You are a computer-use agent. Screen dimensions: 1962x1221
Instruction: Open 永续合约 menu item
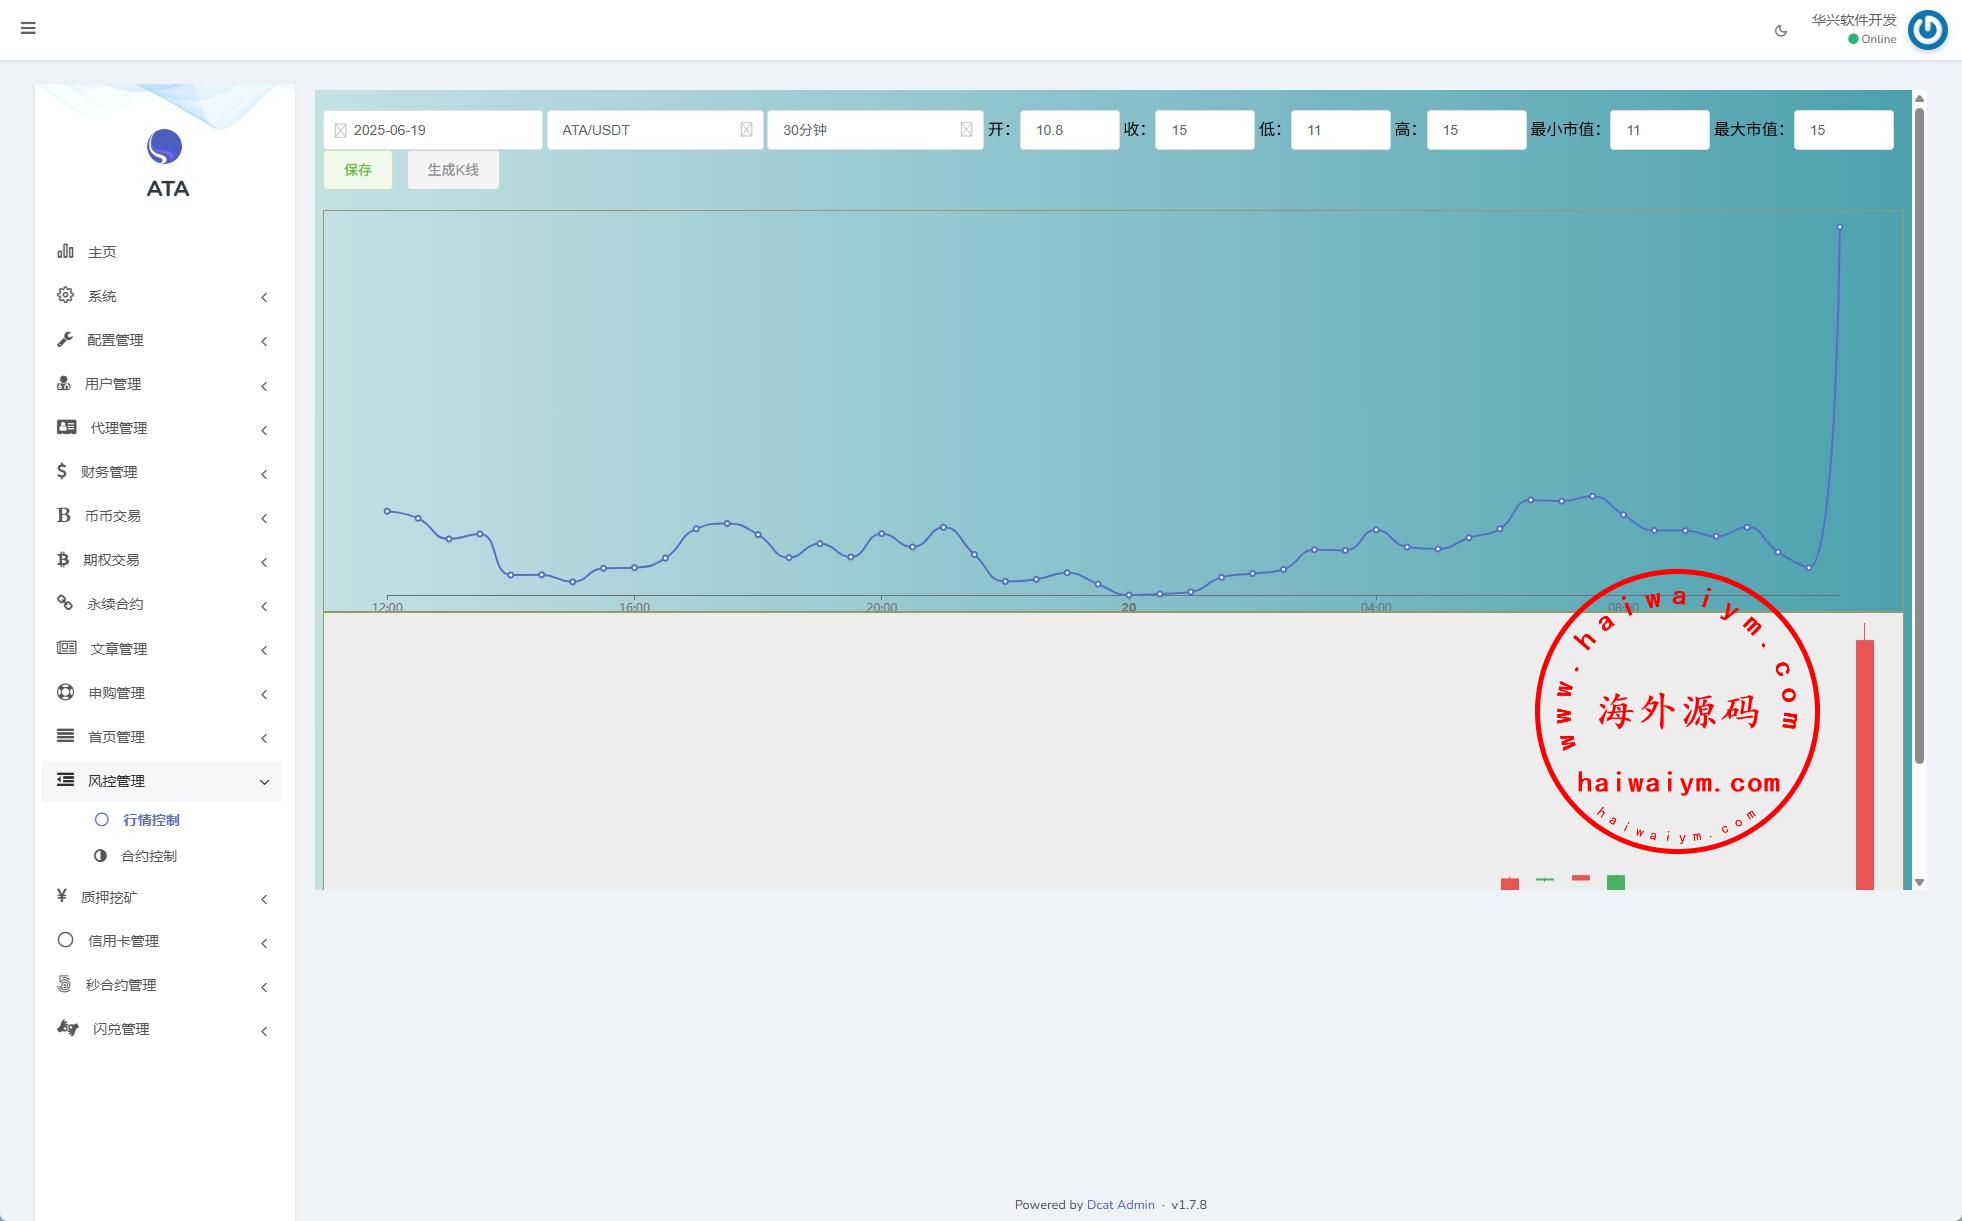[x=115, y=604]
